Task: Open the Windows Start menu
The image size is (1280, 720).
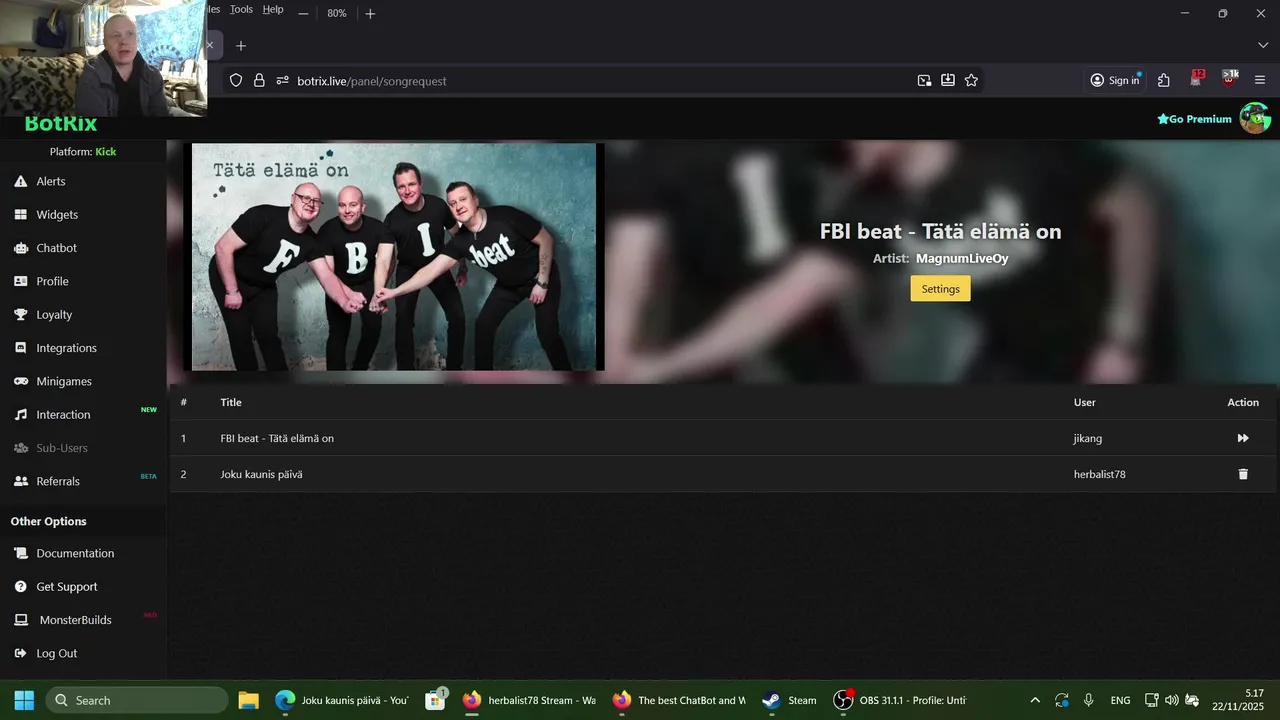Action: (24, 700)
